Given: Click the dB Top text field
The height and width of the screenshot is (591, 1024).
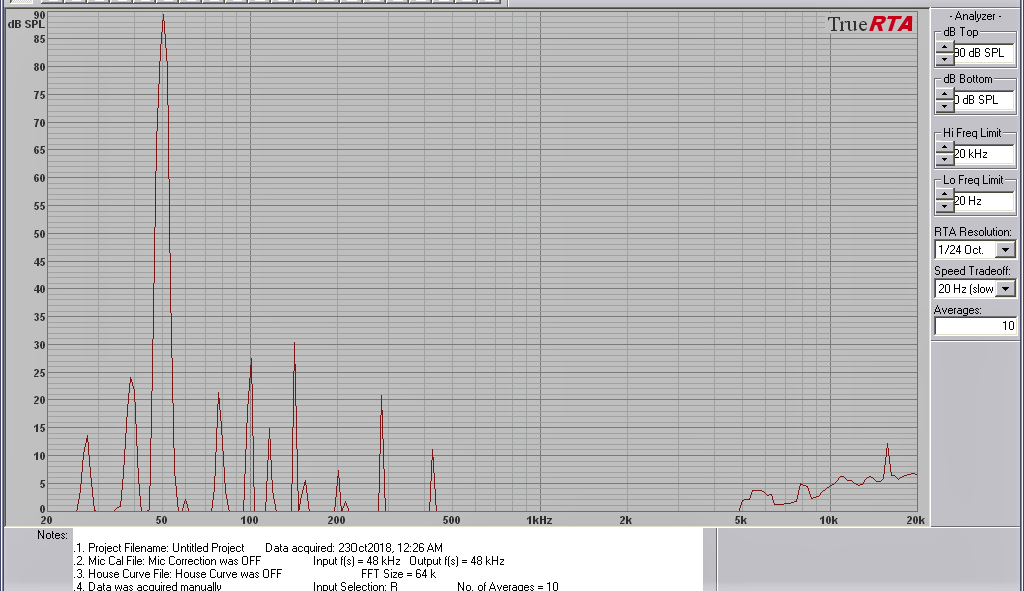Looking at the screenshot, I should (x=983, y=53).
